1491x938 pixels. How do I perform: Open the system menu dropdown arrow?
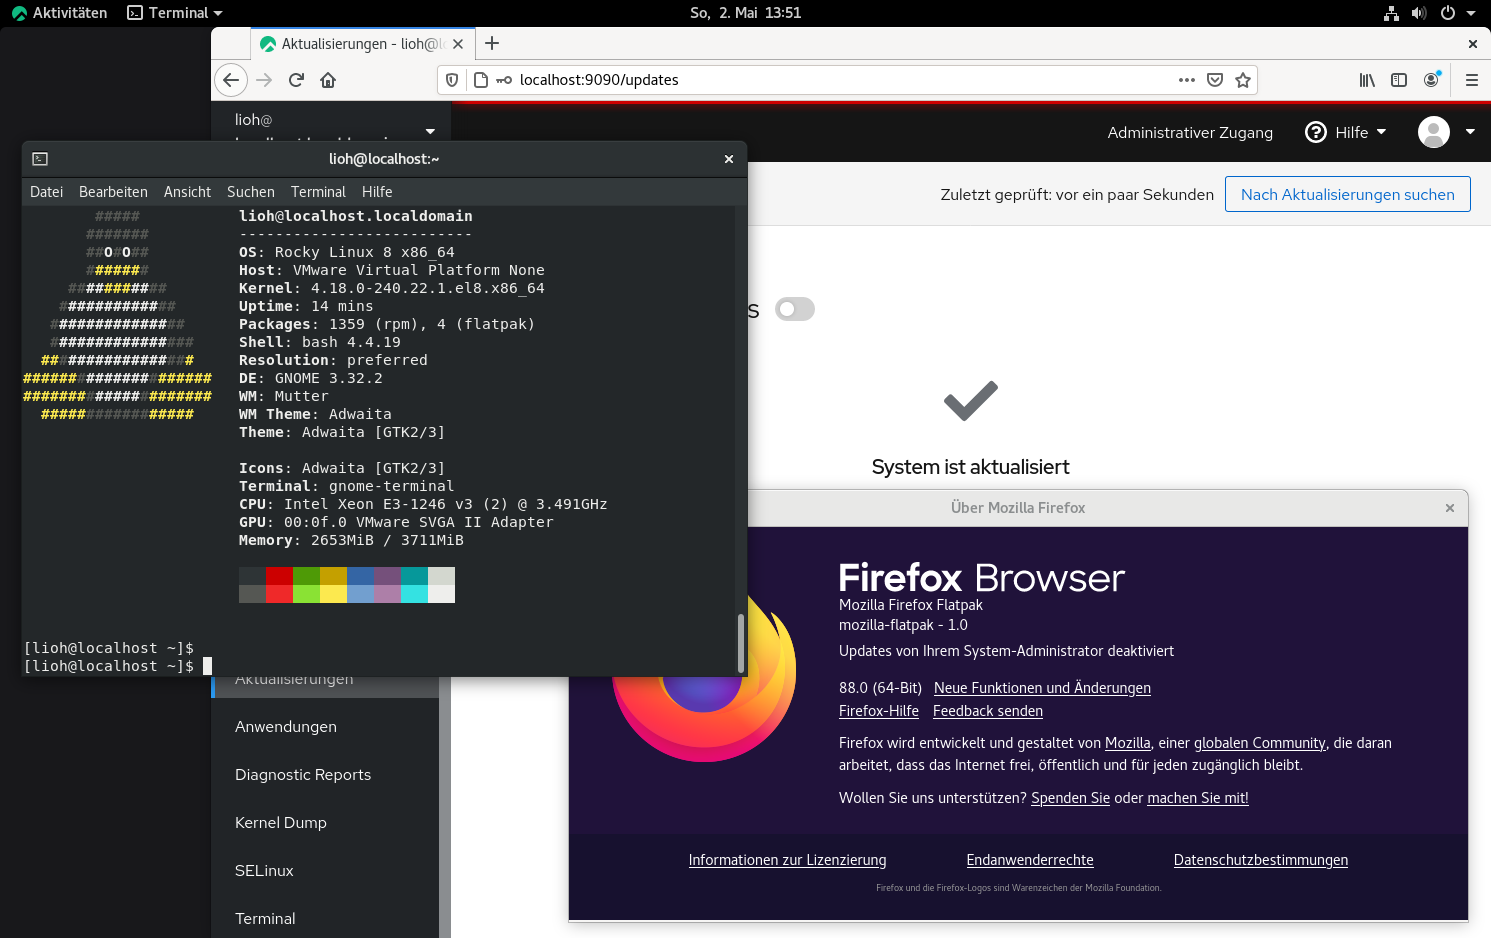point(1471,13)
